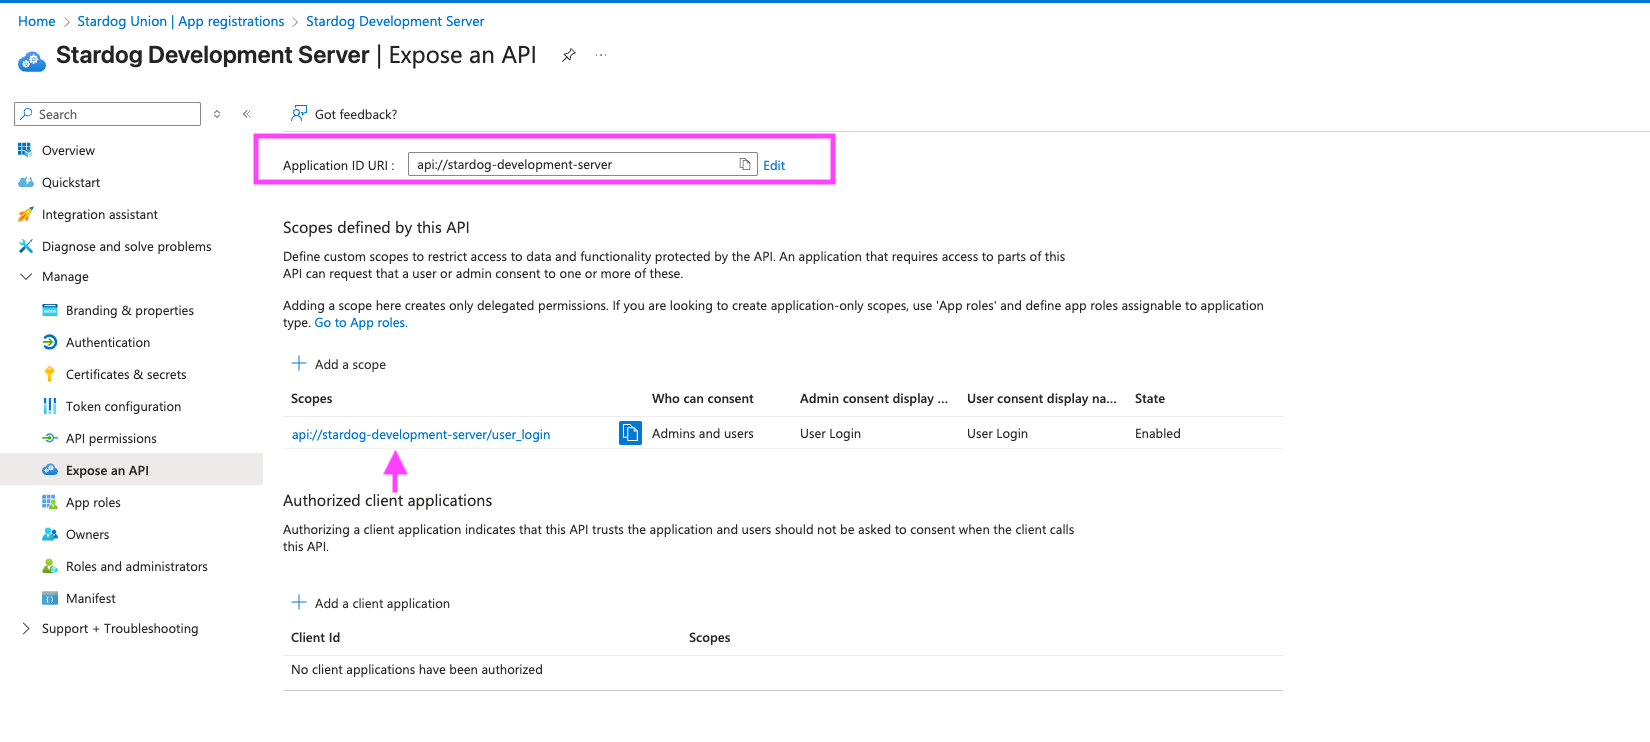Open the more options ellipsis in header
Image resolution: width=1650 pixels, height=742 pixels.
(601, 55)
